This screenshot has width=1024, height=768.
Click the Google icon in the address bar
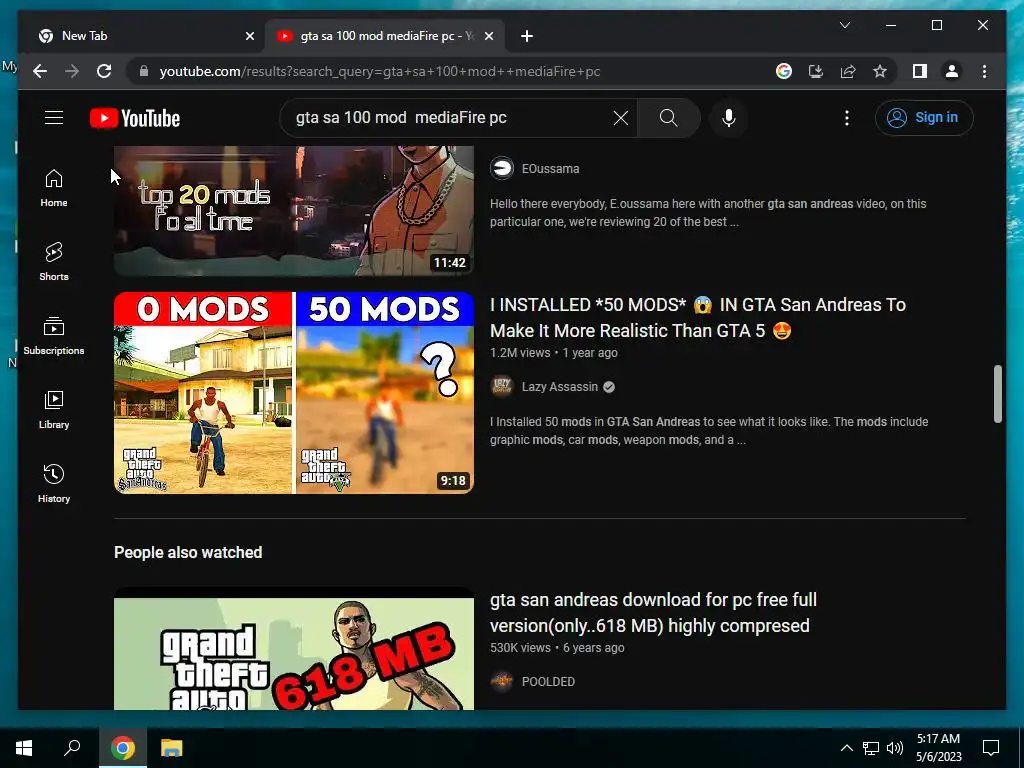click(x=784, y=71)
